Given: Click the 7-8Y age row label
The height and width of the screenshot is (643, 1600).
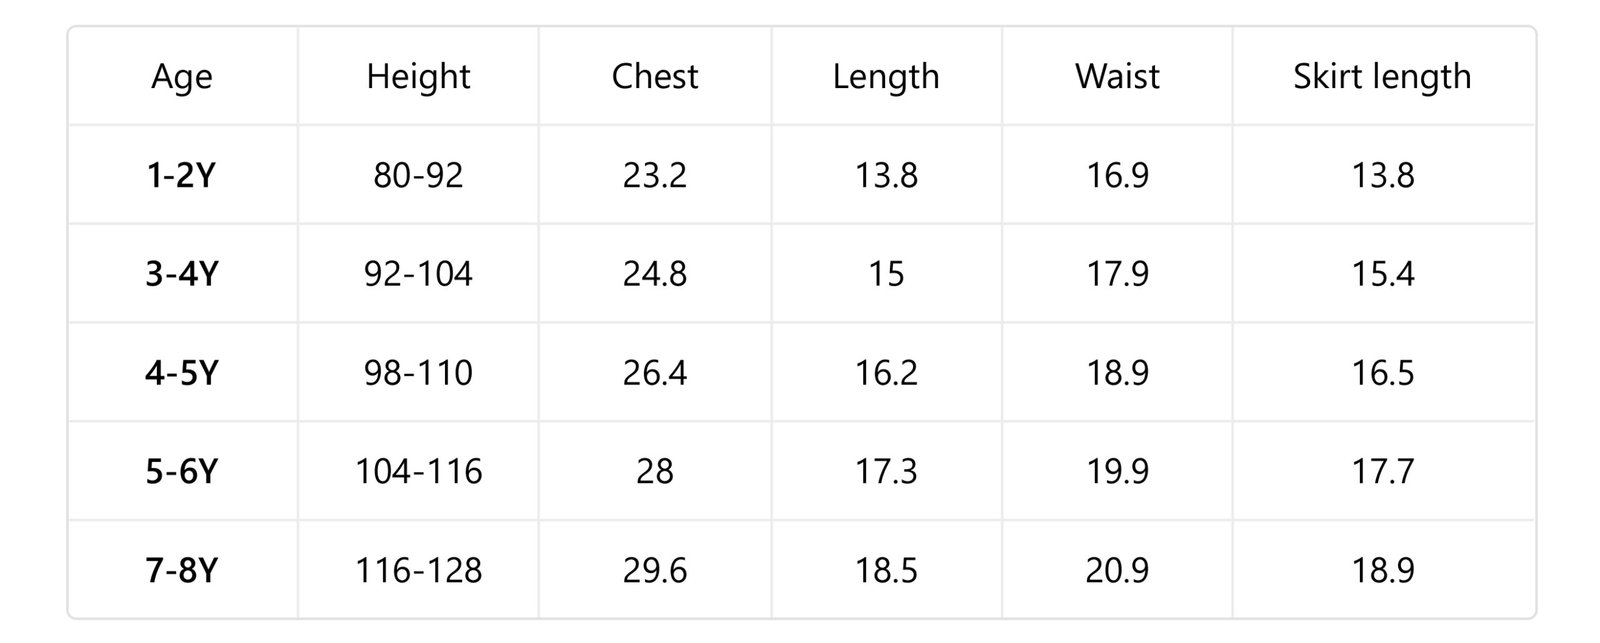Looking at the screenshot, I should [x=182, y=570].
